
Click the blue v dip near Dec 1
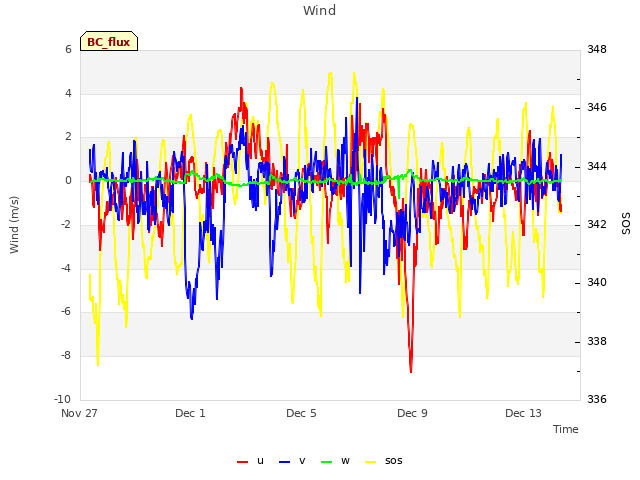(x=191, y=318)
